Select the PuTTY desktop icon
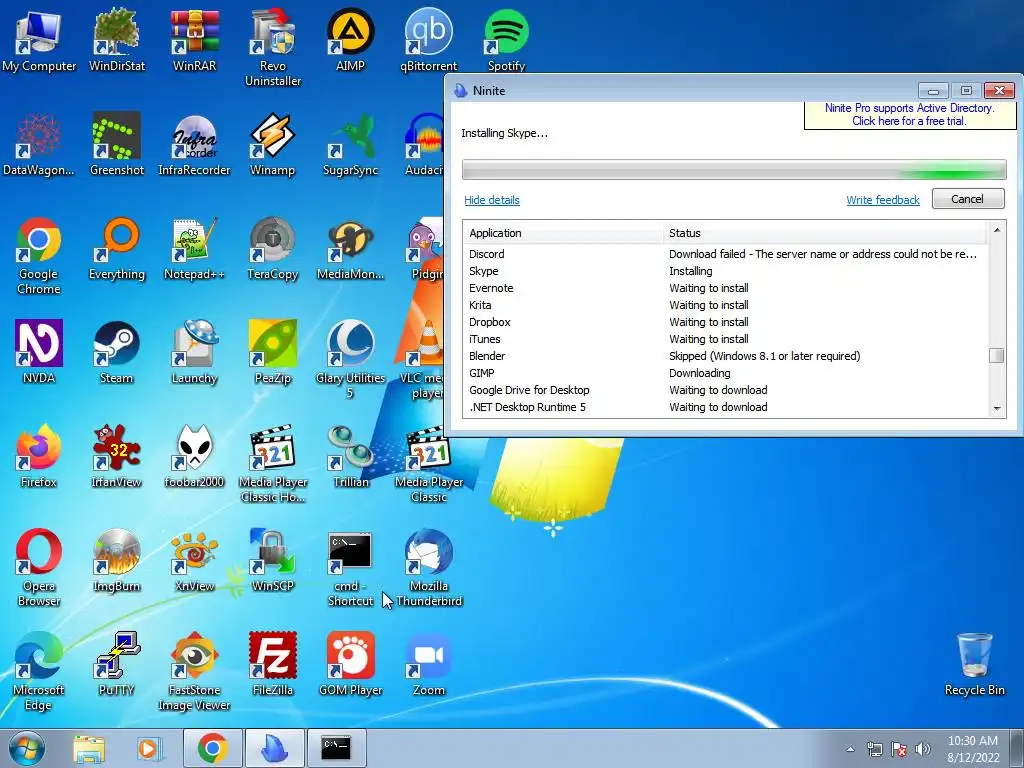The image size is (1024, 768). [x=116, y=664]
